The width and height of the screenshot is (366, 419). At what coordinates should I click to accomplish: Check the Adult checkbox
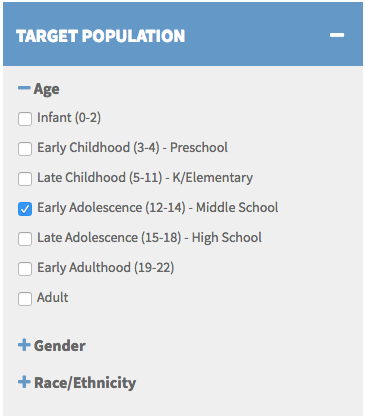click(25, 299)
